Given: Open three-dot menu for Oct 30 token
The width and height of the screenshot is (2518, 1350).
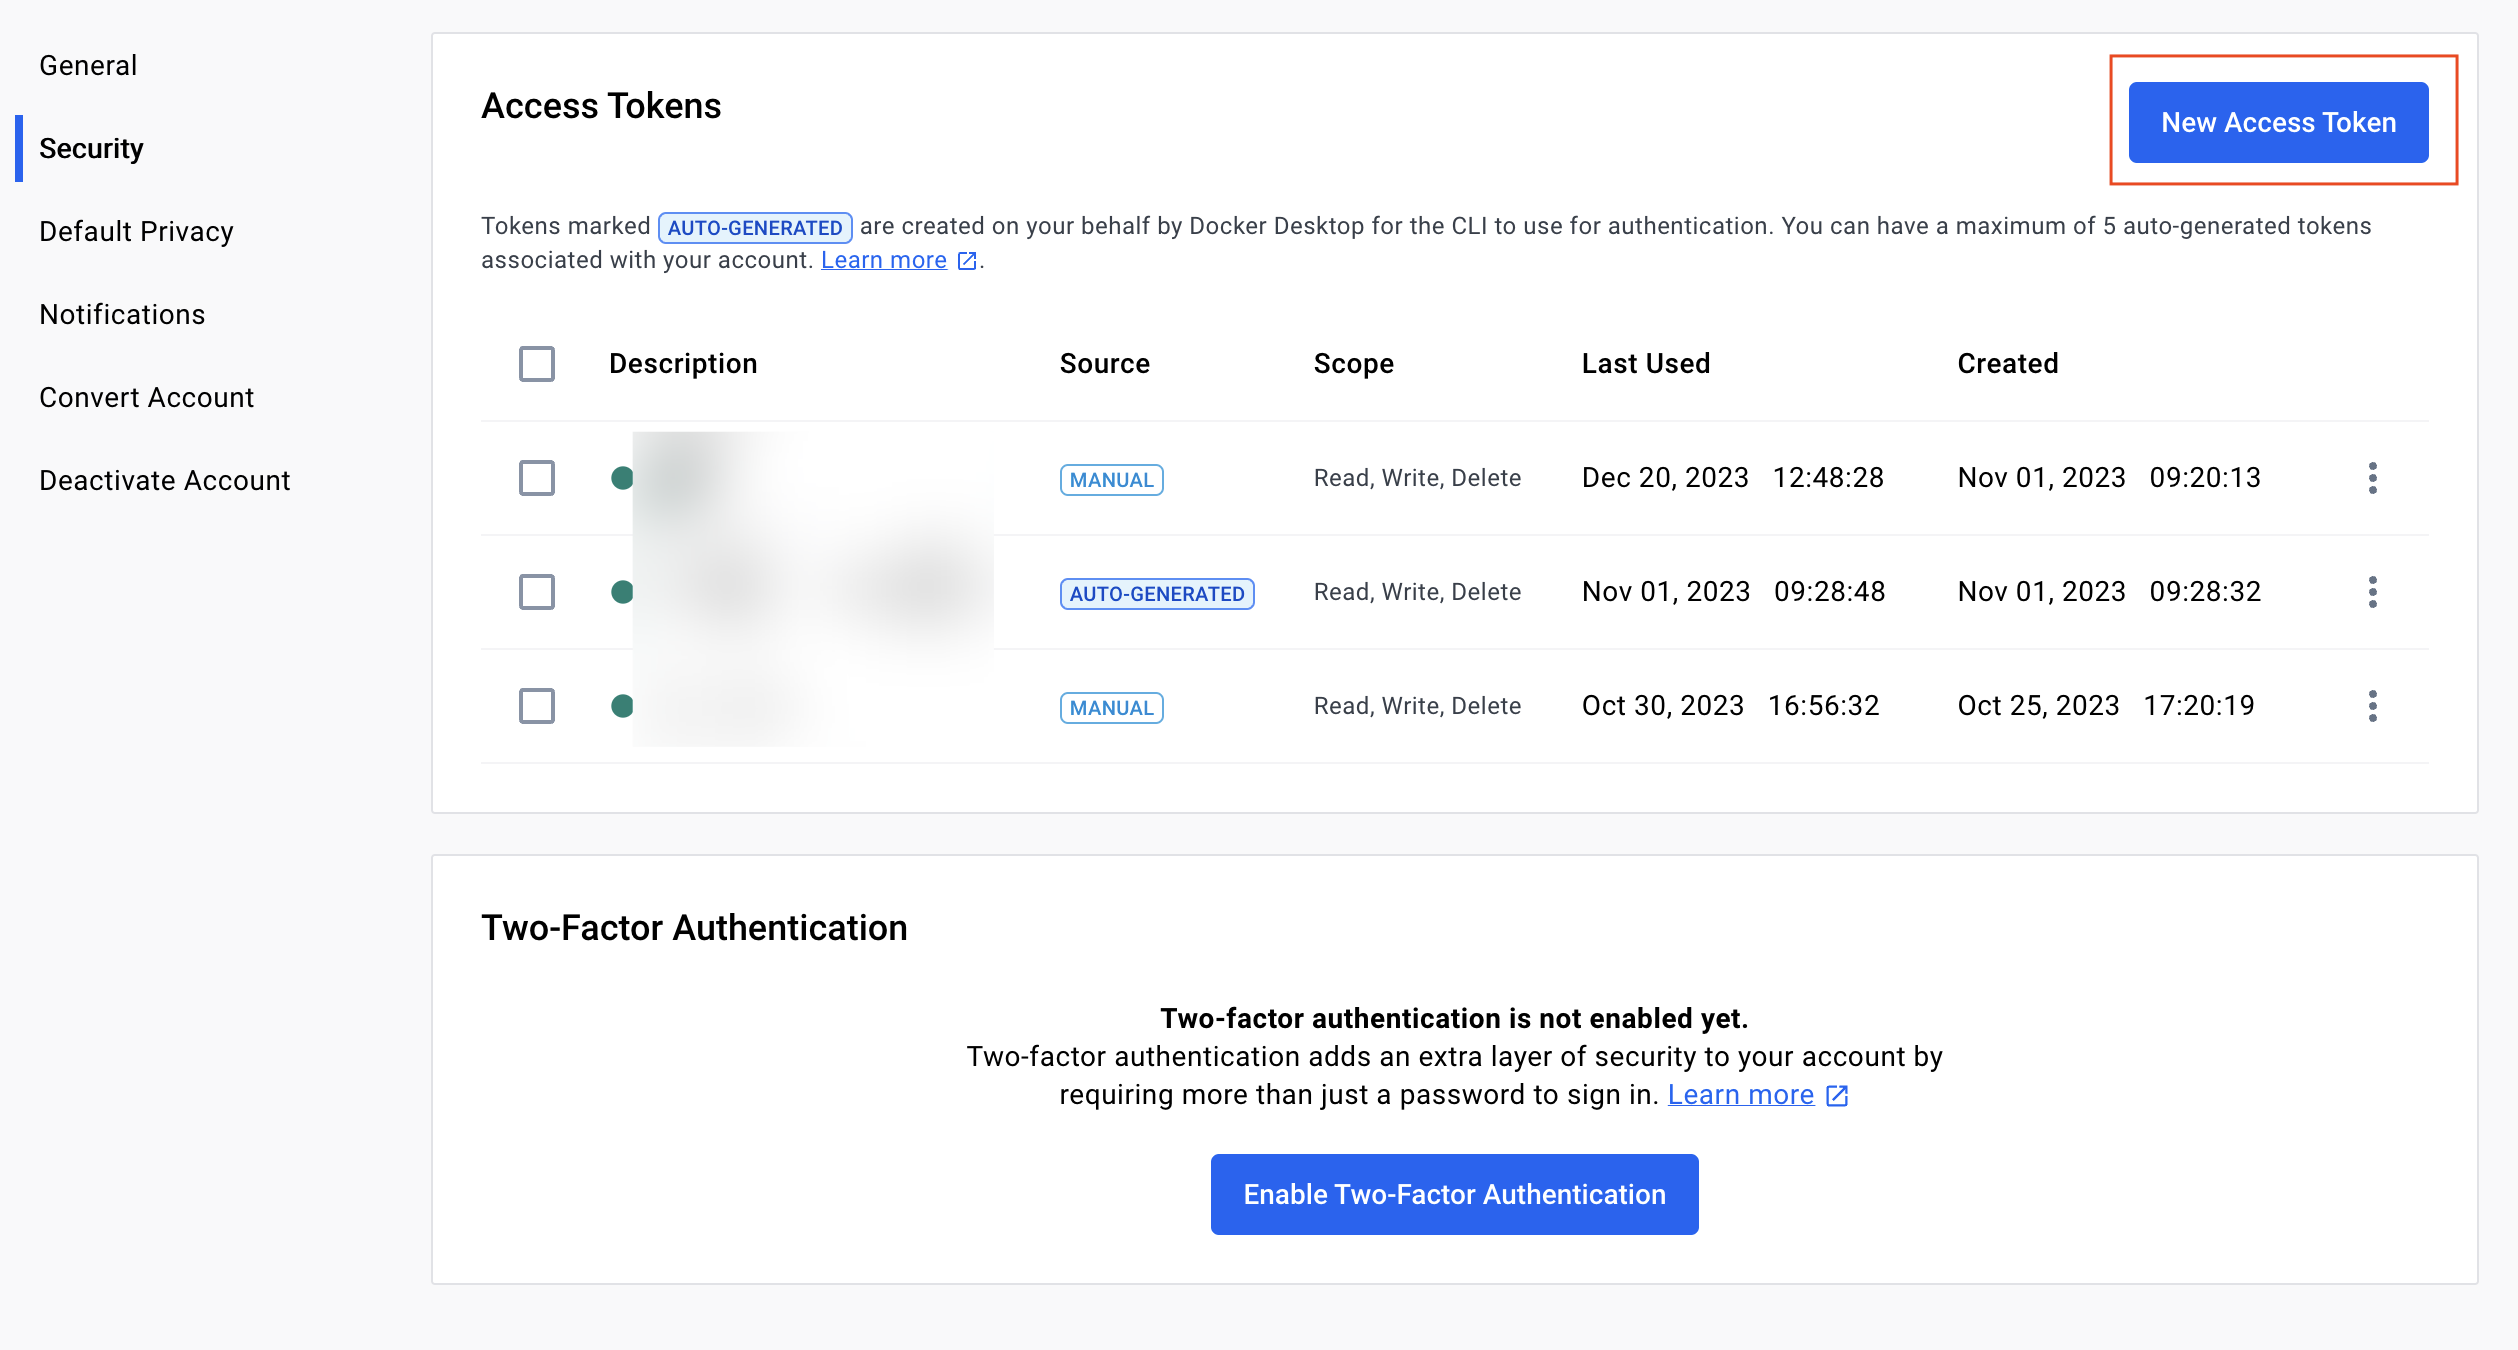Looking at the screenshot, I should (x=2372, y=706).
